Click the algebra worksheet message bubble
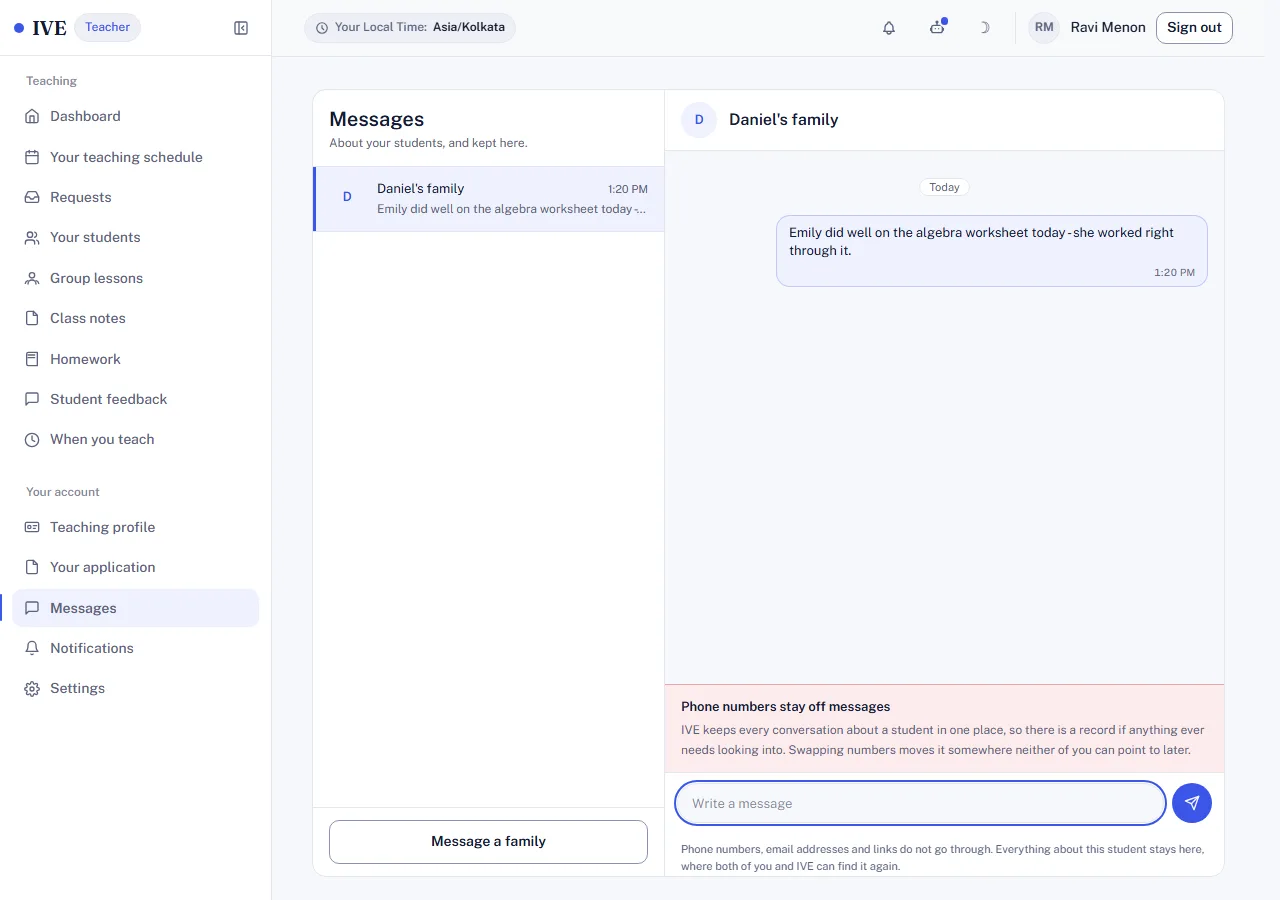This screenshot has height=900, width=1280. coord(992,251)
